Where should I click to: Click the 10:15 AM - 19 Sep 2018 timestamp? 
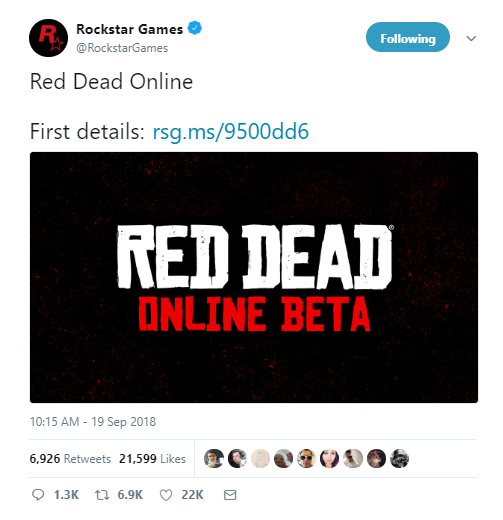93,422
